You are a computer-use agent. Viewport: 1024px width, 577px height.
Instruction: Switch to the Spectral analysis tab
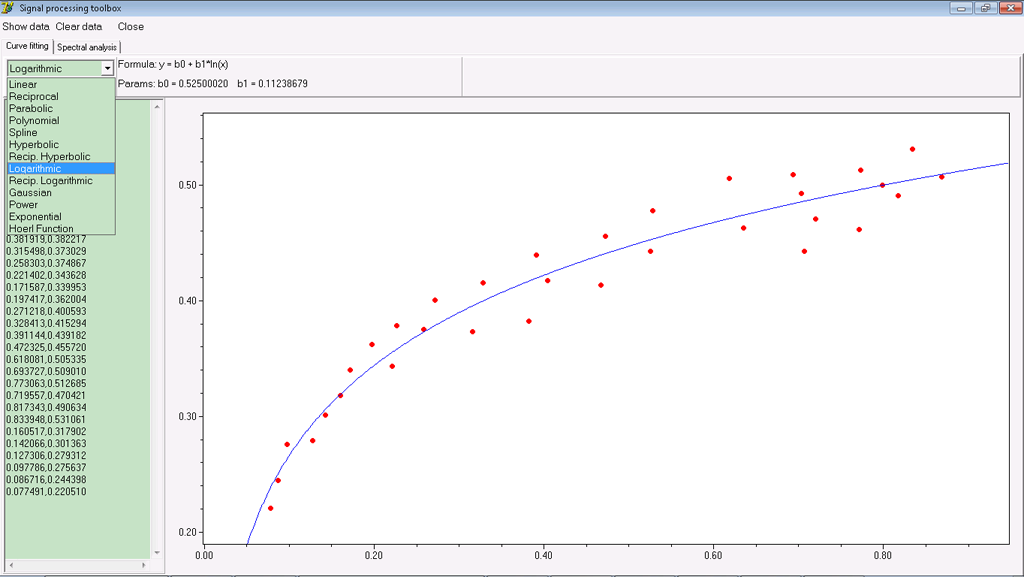87,47
